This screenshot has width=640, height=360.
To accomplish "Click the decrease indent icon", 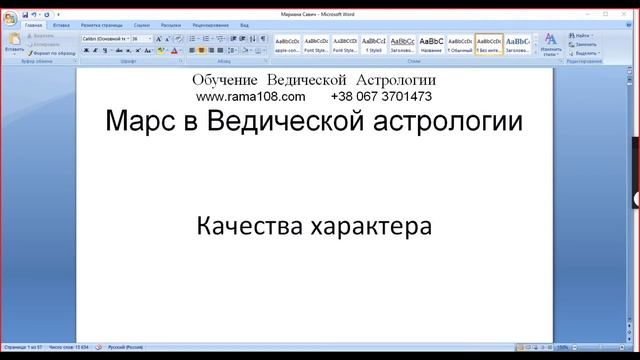I will point(233,39).
